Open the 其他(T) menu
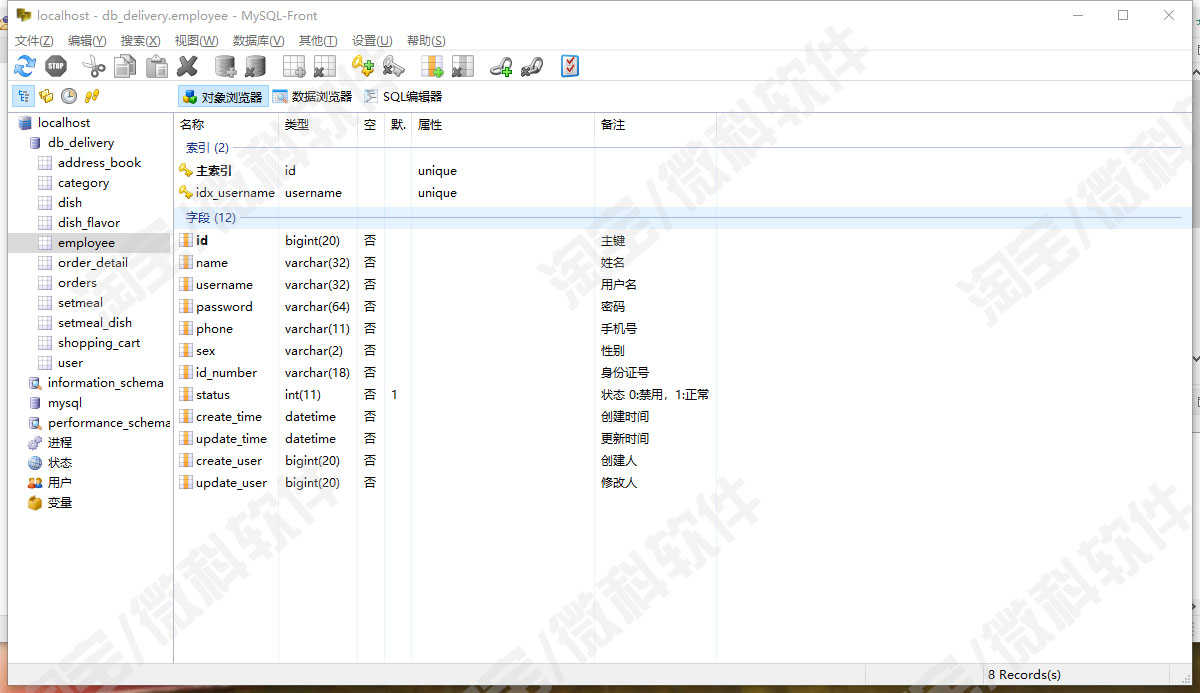 click(x=318, y=41)
